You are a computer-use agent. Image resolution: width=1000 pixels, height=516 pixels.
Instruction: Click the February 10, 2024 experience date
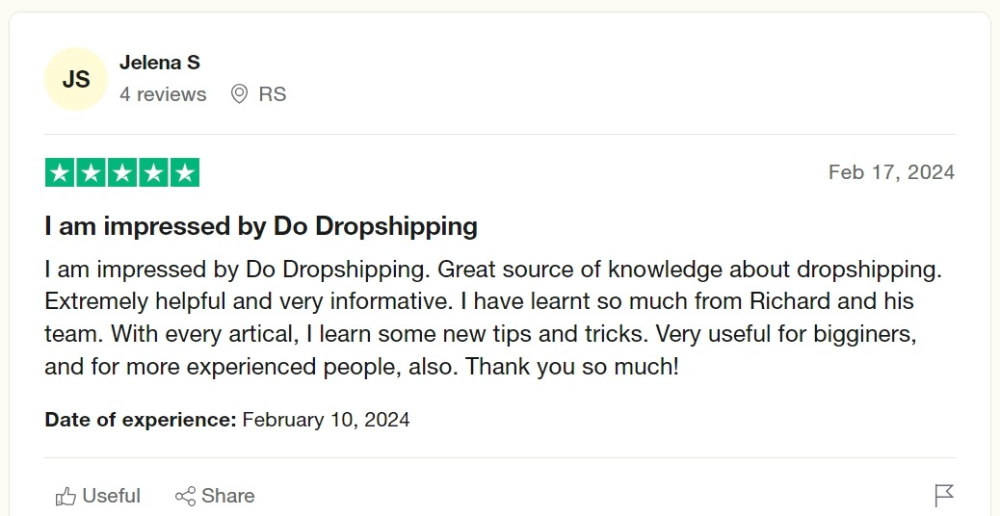tap(326, 420)
